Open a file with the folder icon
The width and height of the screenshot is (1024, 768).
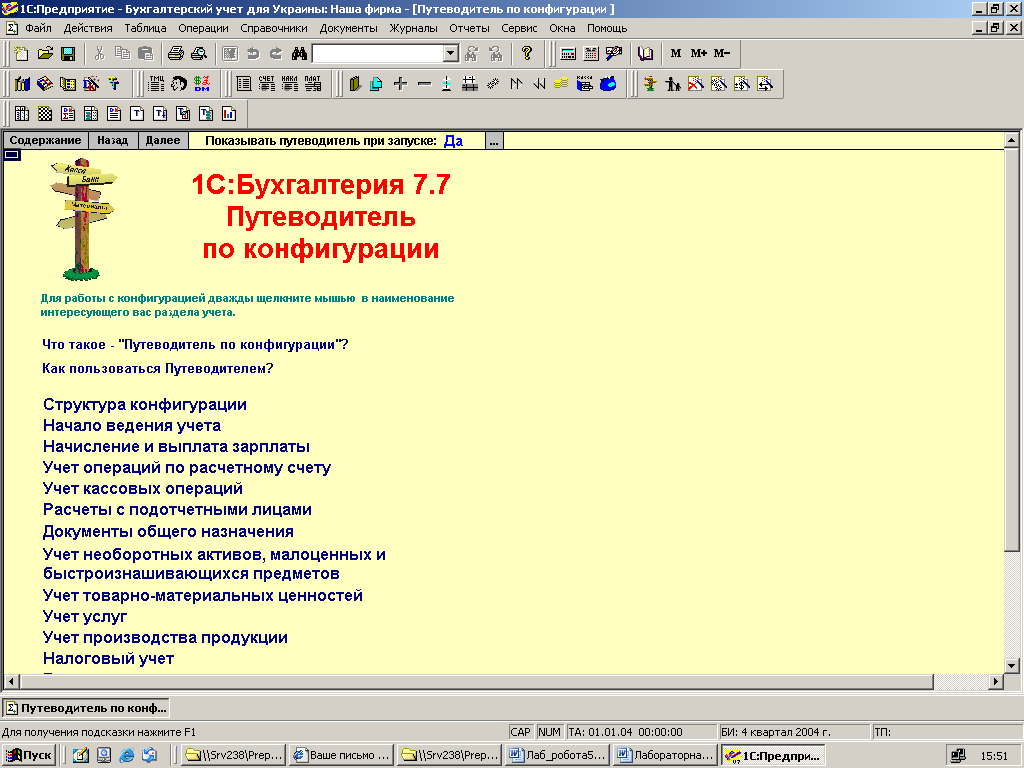tap(44, 54)
